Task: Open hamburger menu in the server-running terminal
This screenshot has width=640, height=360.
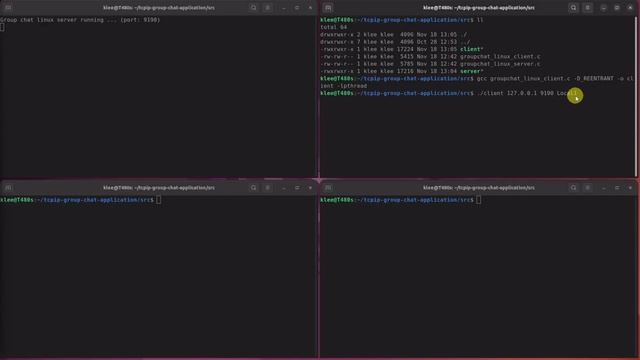Action: (268, 7)
